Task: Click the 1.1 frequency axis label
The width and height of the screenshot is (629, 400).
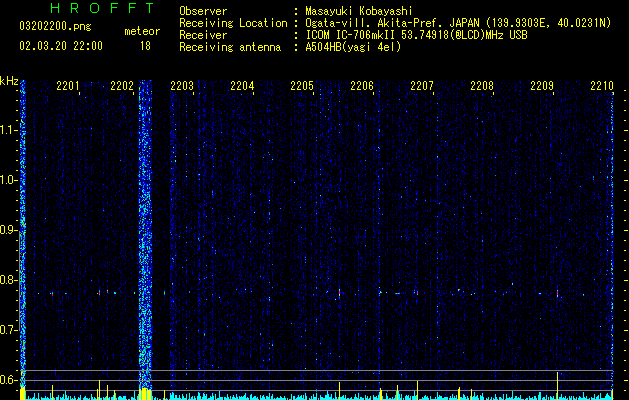Action: pyautogui.click(x=9, y=130)
